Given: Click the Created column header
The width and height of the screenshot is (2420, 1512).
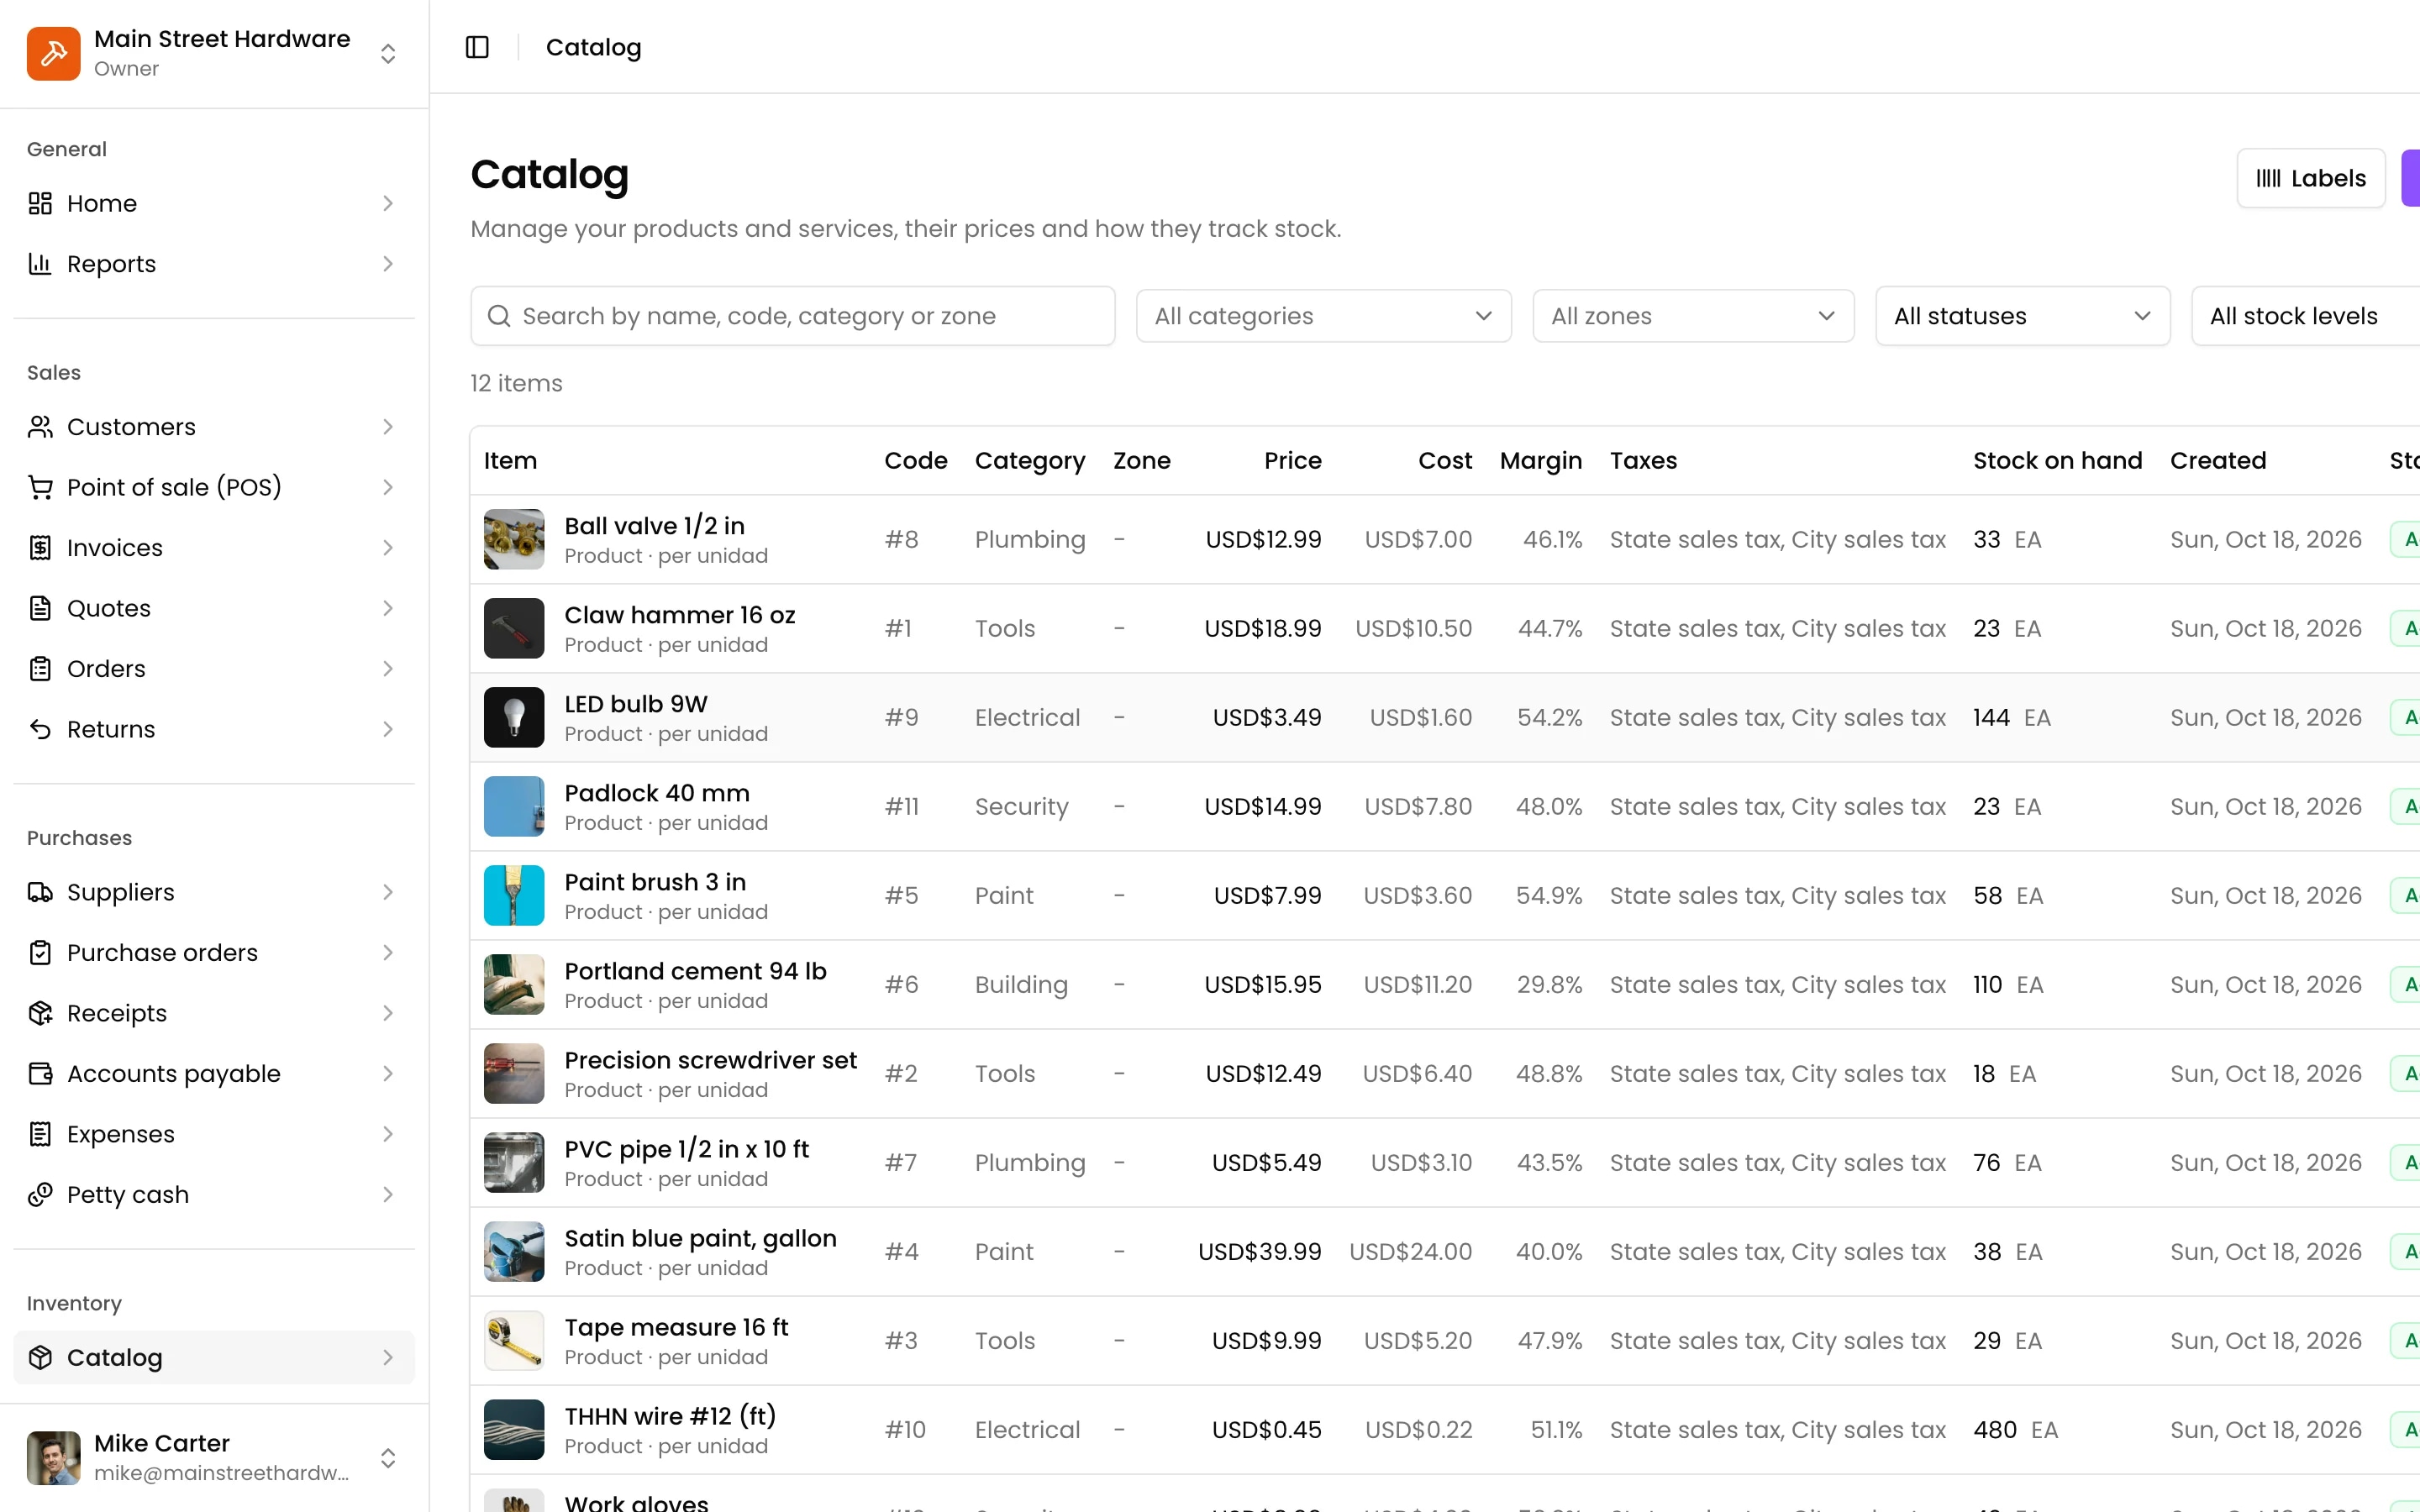Looking at the screenshot, I should click(2217, 461).
